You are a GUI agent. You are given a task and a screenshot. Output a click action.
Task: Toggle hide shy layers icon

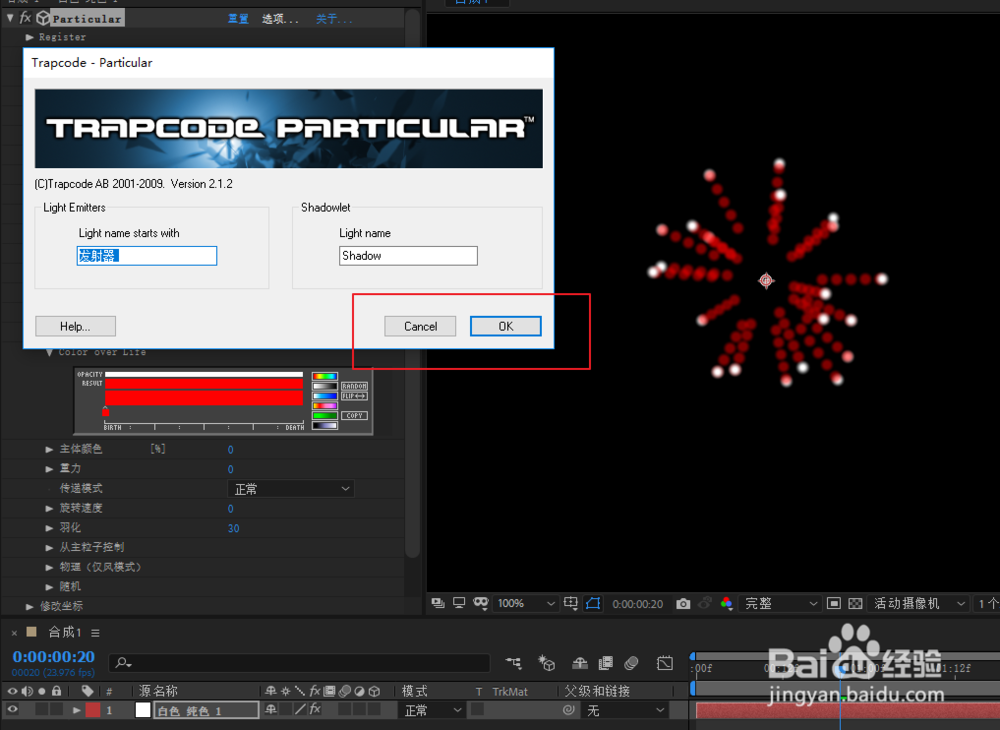click(x=580, y=663)
